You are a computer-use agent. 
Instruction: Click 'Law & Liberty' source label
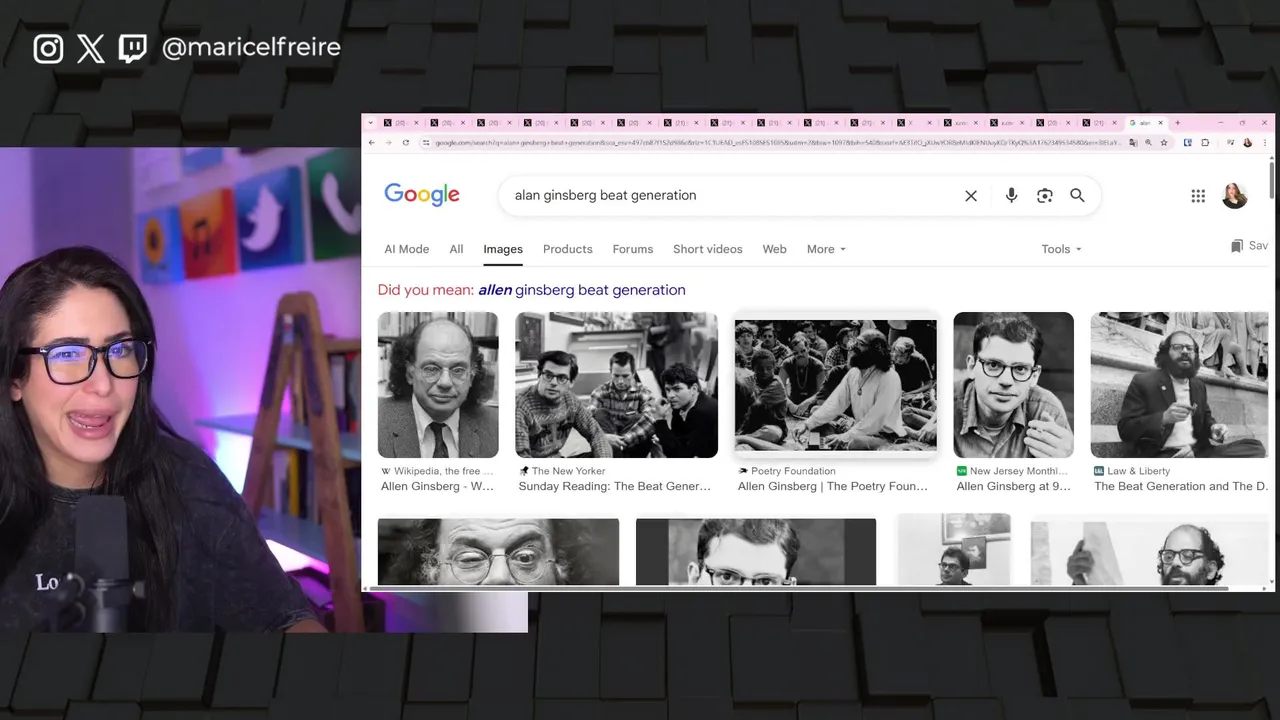pyautogui.click(x=1139, y=471)
